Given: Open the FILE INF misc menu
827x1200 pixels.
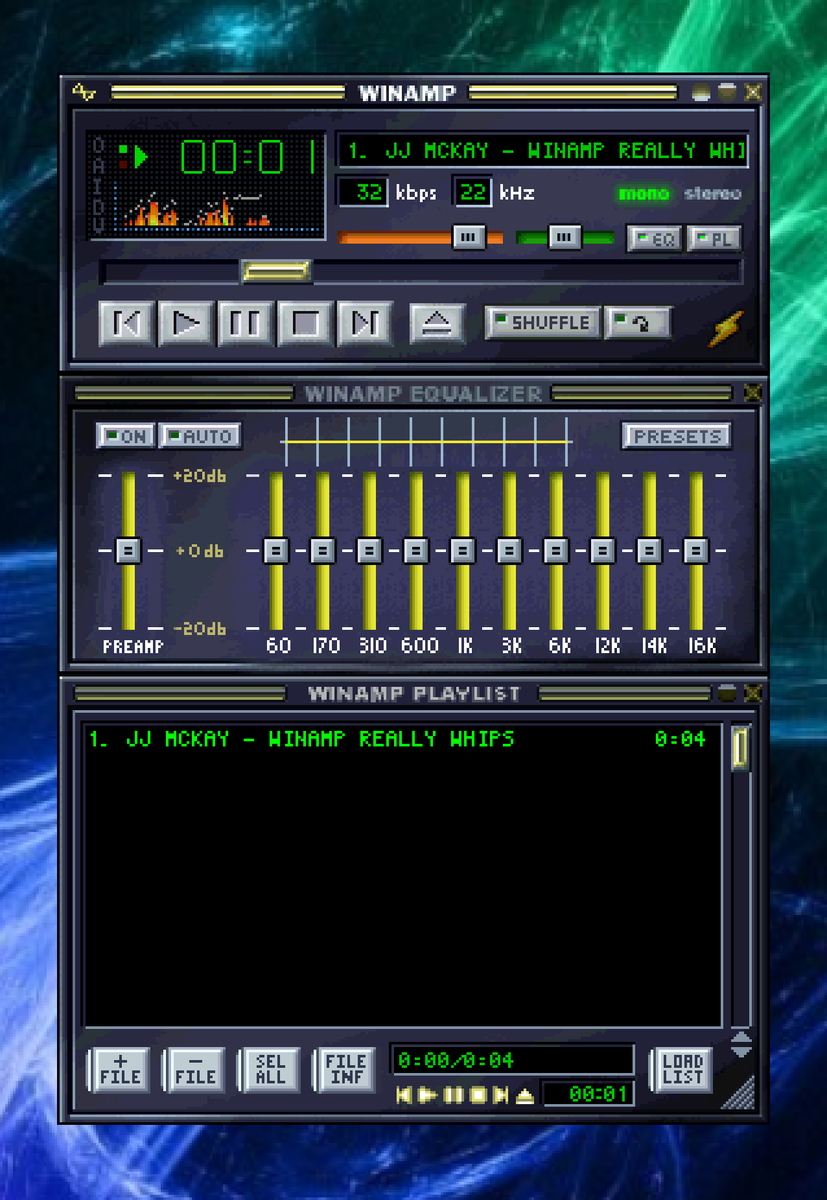Looking at the screenshot, I should [x=345, y=1069].
